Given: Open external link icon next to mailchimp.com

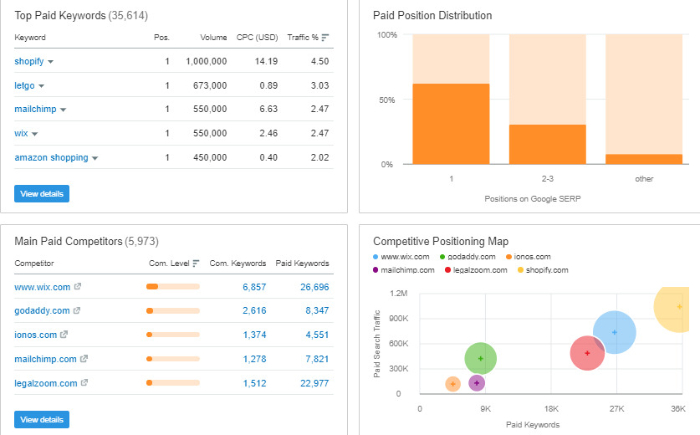Looking at the screenshot, I should (x=84, y=358).
